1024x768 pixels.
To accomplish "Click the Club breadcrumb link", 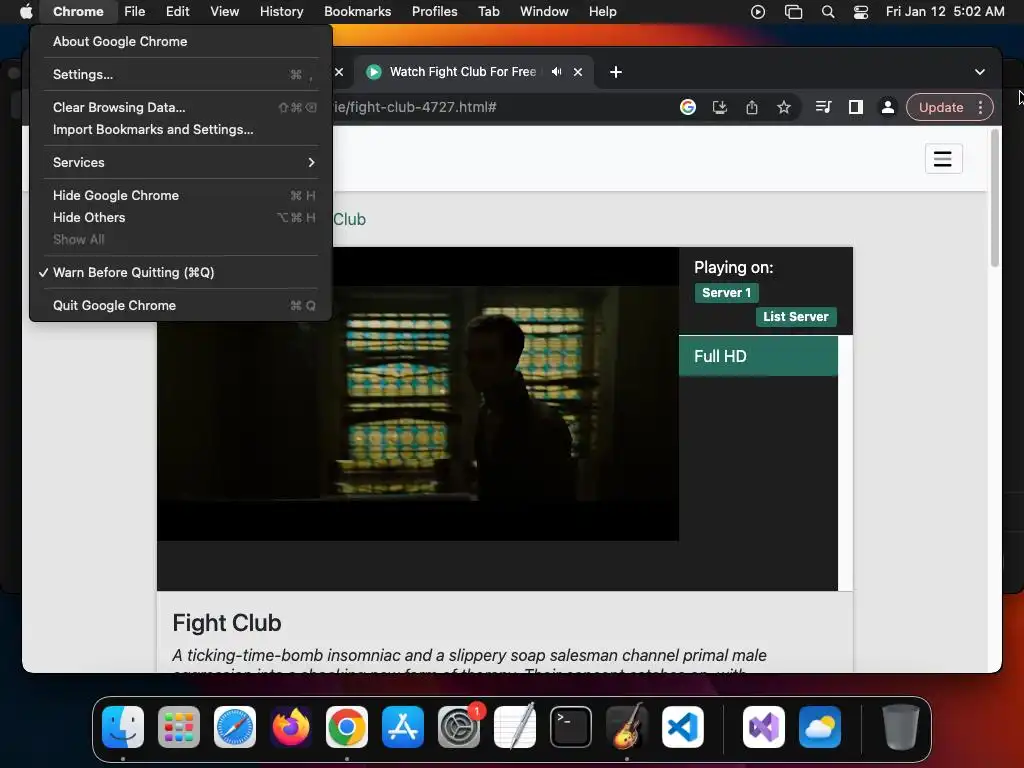I will [x=349, y=219].
